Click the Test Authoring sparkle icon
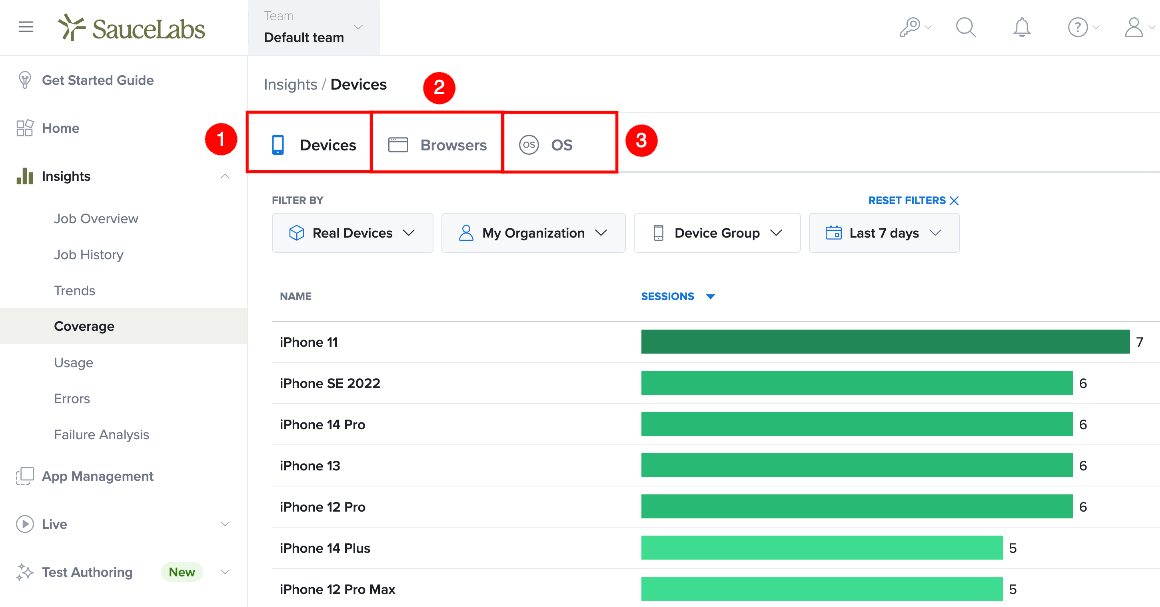Viewport: 1160px width, 607px height. click(24, 572)
